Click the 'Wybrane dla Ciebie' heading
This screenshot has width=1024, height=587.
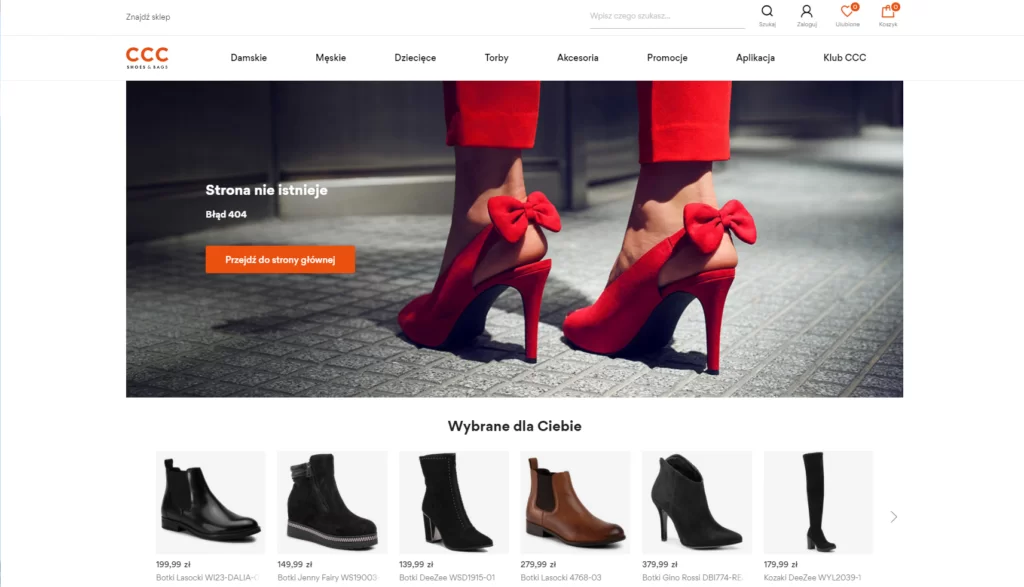(515, 426)
